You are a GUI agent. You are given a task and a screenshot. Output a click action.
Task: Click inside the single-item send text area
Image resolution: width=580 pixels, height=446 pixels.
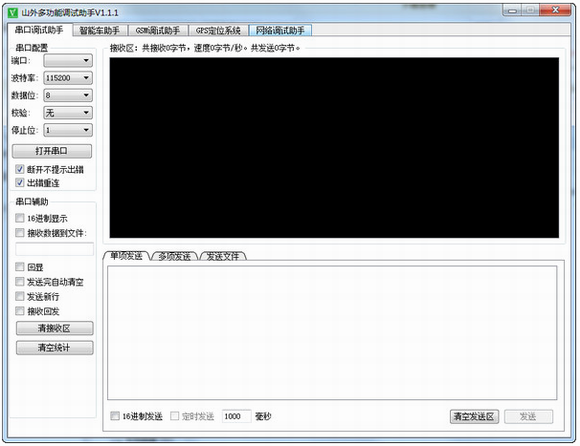[332, 332]
